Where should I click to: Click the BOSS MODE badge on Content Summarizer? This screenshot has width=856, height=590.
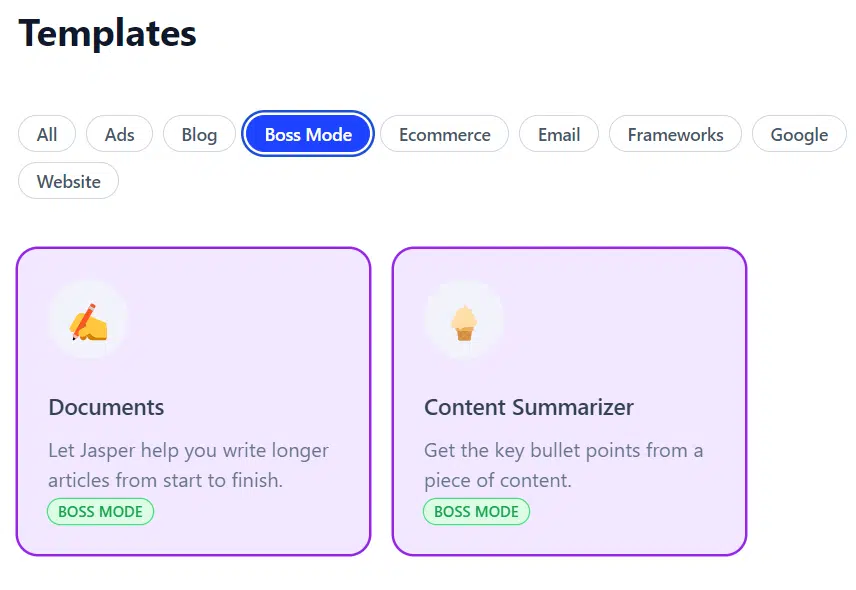(x=476, y=512)
